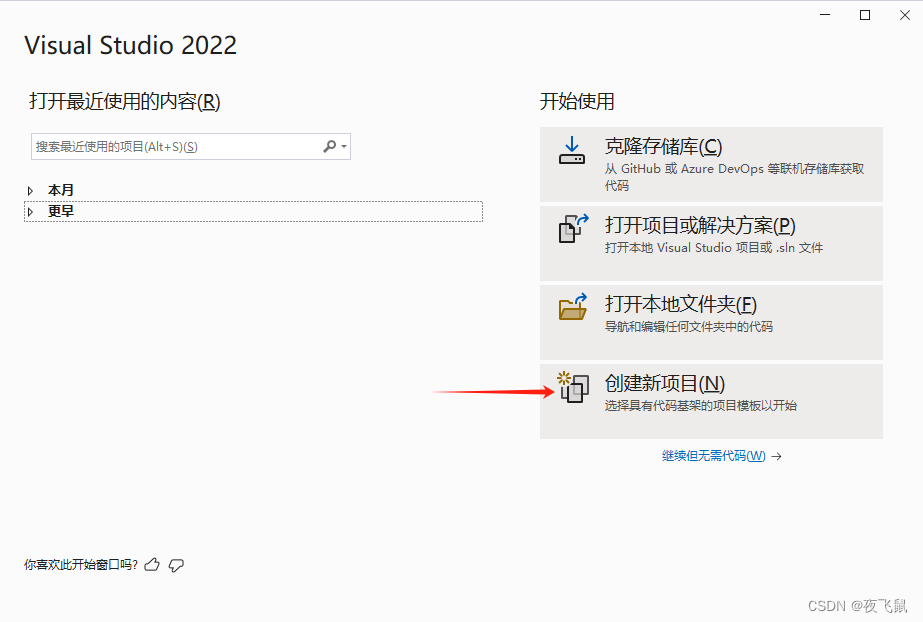Select the 更早 tree row label
The height and width of the screenshot is (622, 923).
tap(61, 211)
